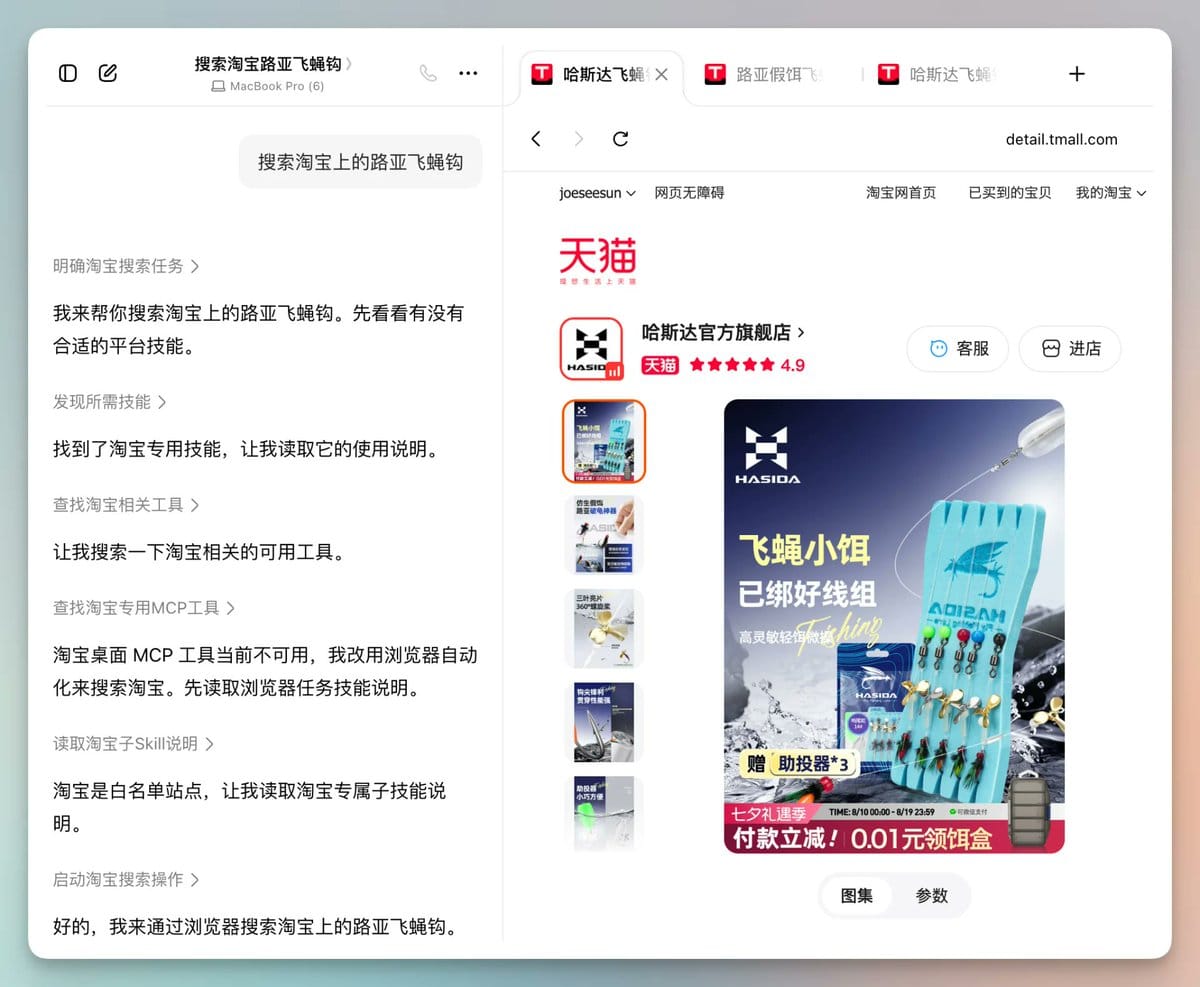Start a new chat with compose icon

(108, 73)
